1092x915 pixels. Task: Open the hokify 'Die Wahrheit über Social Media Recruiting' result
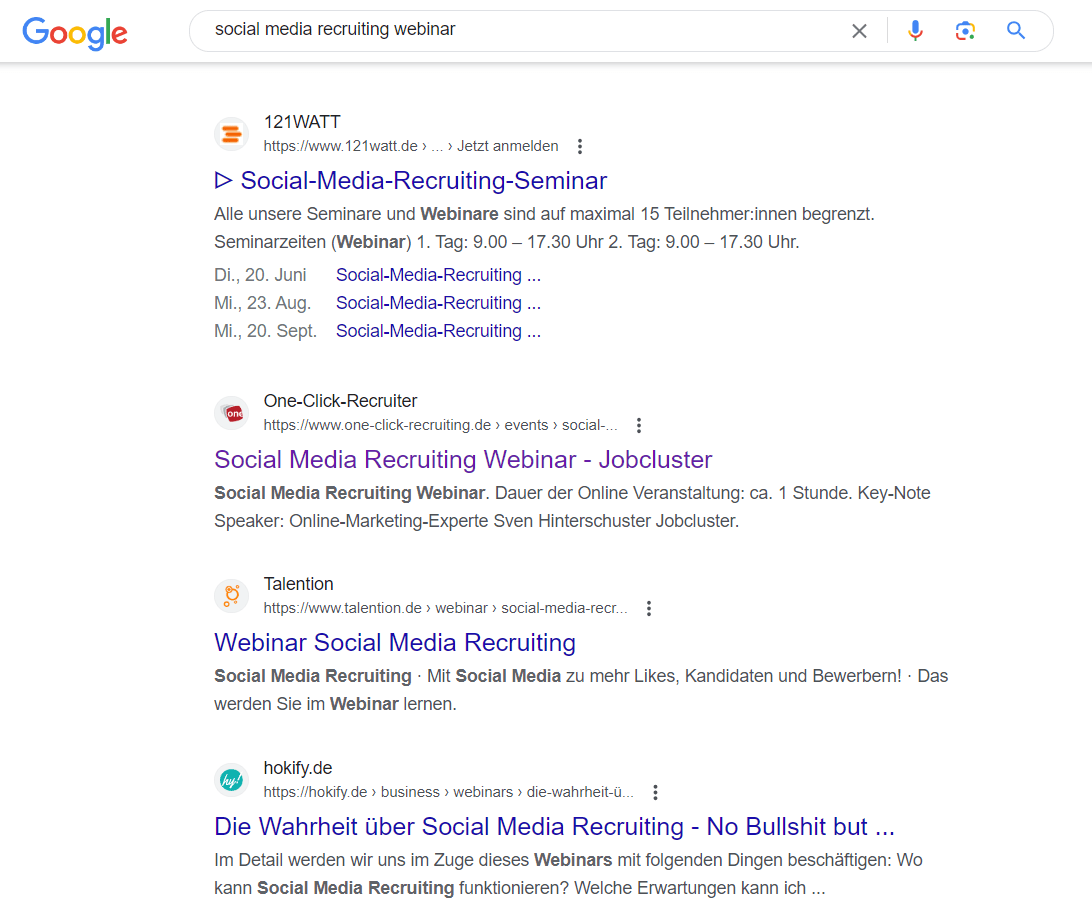coord(553,826)
